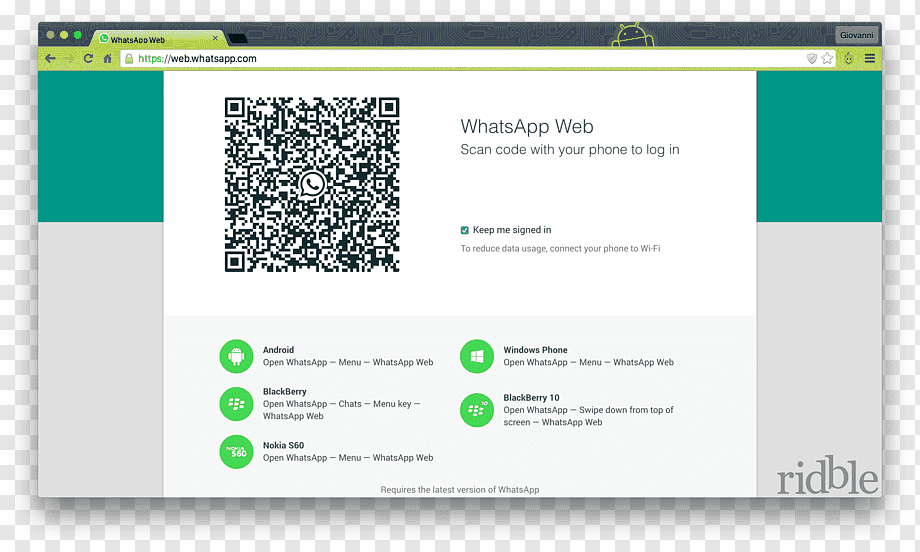
Task: Click the Giovanni profile button
Action: click(x=857, y=35)
